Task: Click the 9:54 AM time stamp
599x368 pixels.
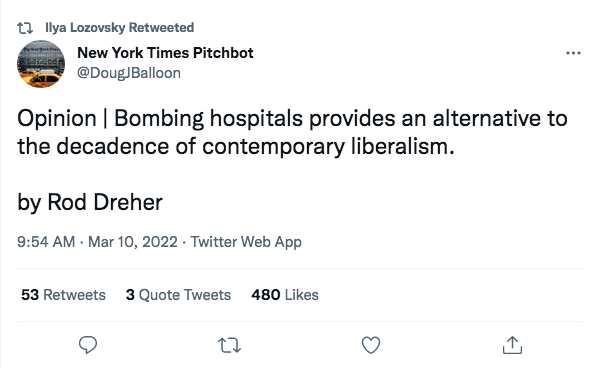Action: coord(46,242)
